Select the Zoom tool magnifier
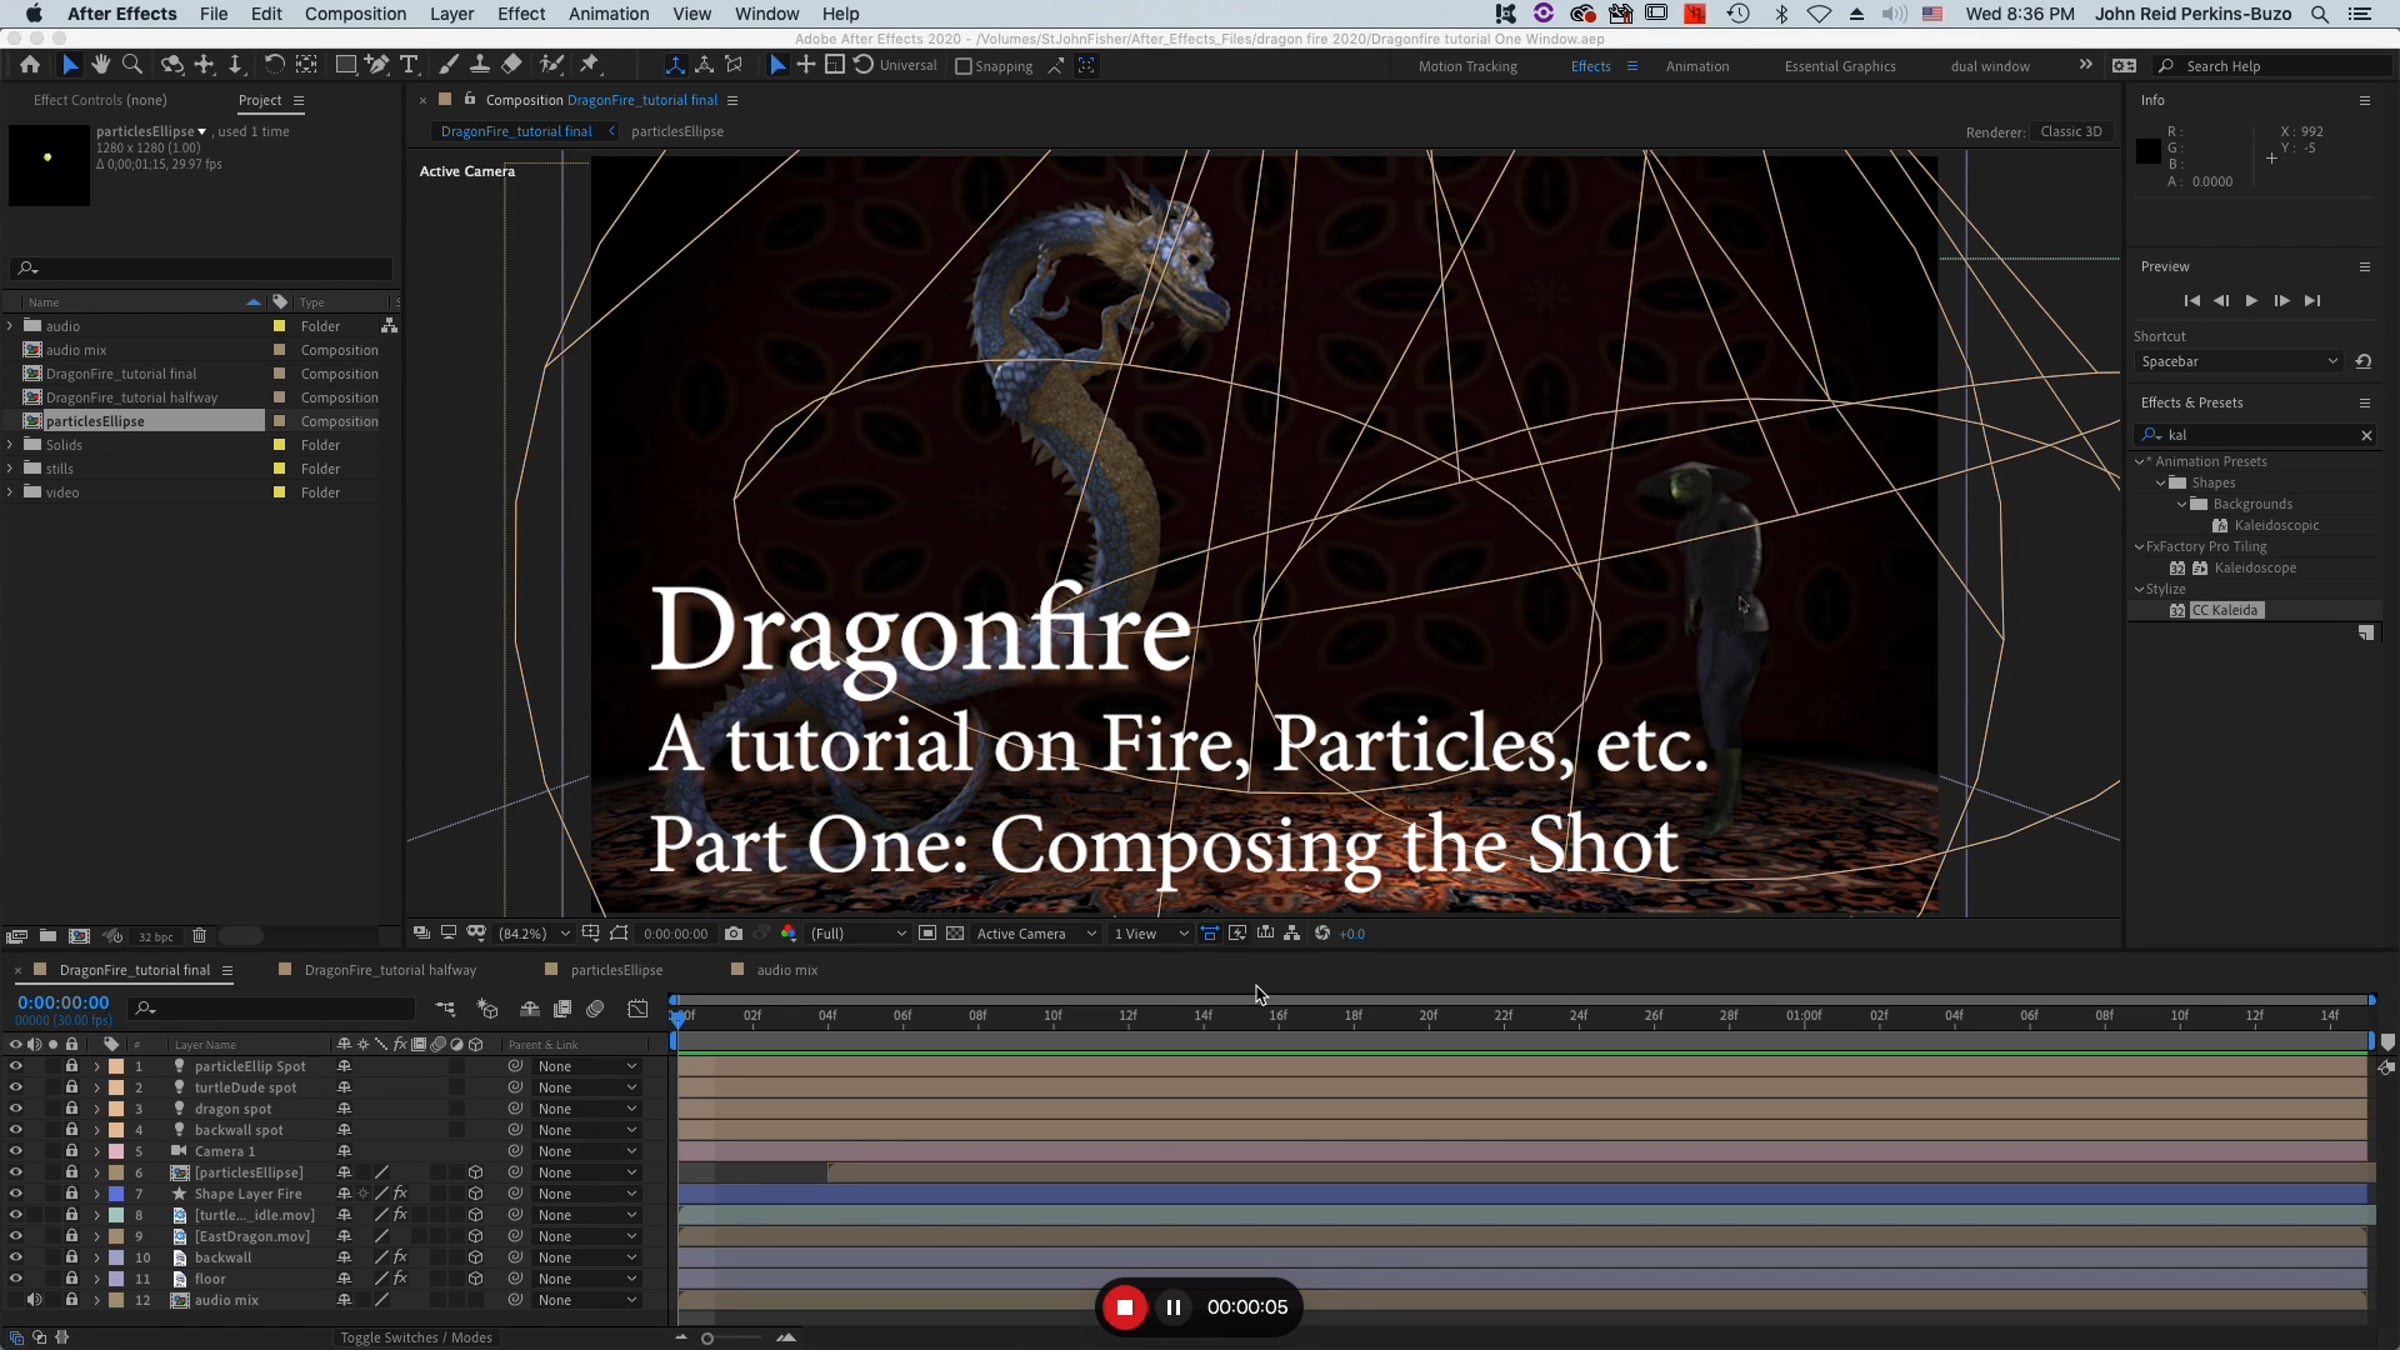This screenshot has width=2400, height=1350. point(131,65)
